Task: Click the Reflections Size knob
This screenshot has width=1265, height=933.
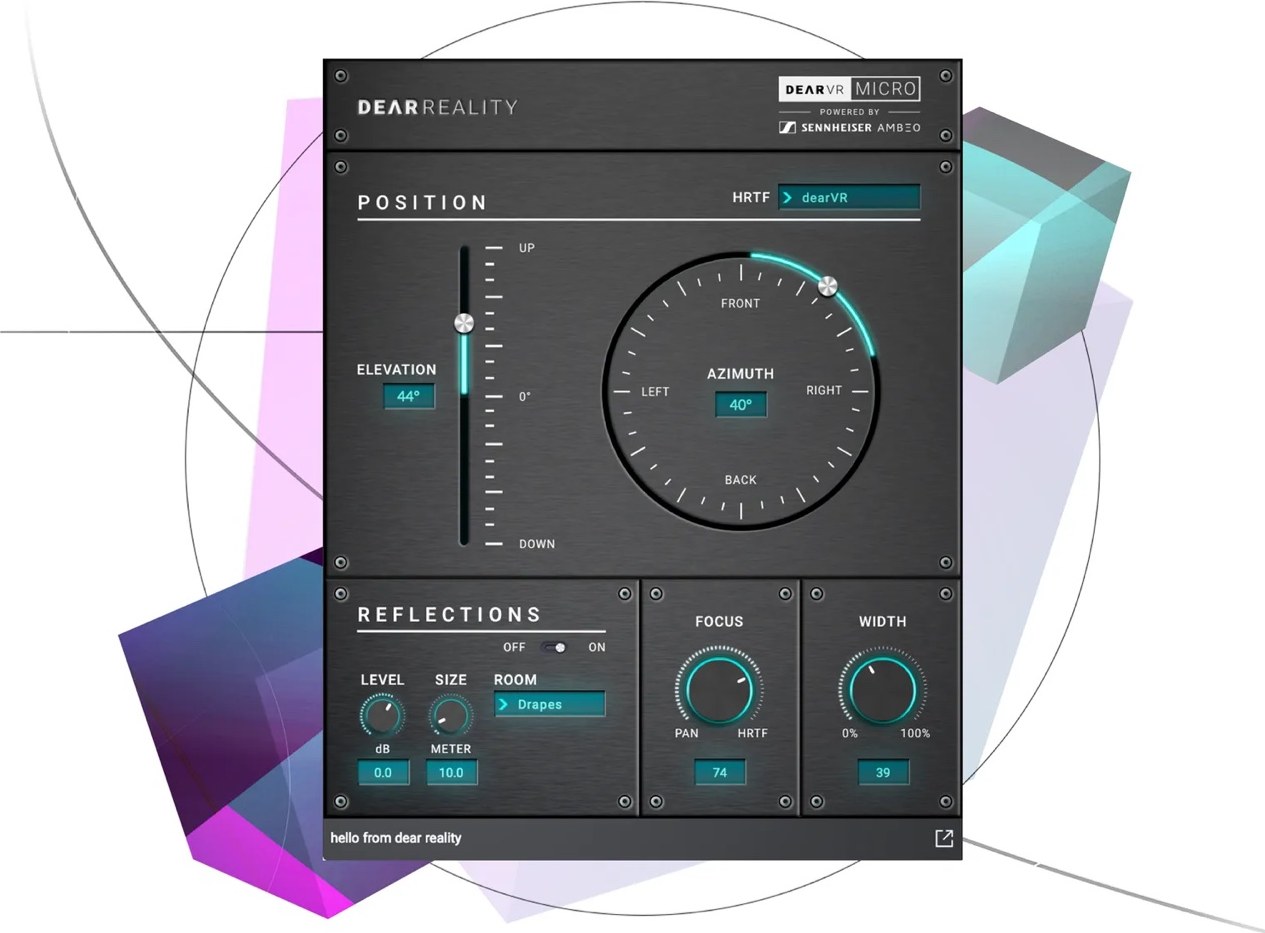Action: coord(450,715)
